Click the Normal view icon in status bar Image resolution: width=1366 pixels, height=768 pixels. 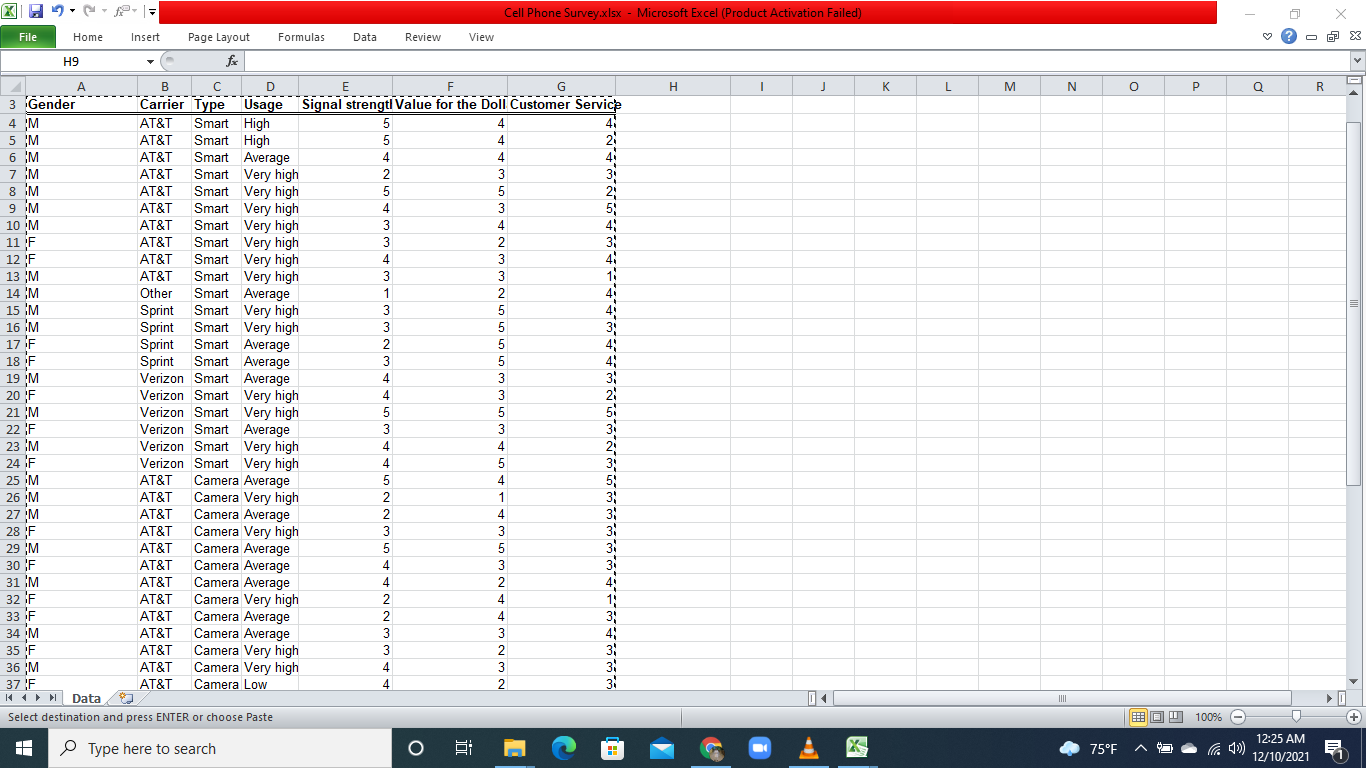[x=1138, y=716]
